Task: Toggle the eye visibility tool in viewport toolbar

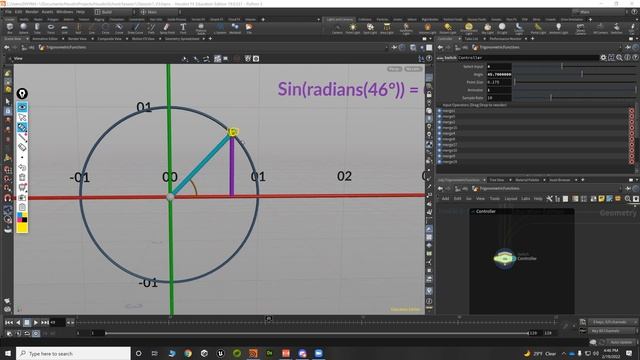Action: tap(22, 107)
